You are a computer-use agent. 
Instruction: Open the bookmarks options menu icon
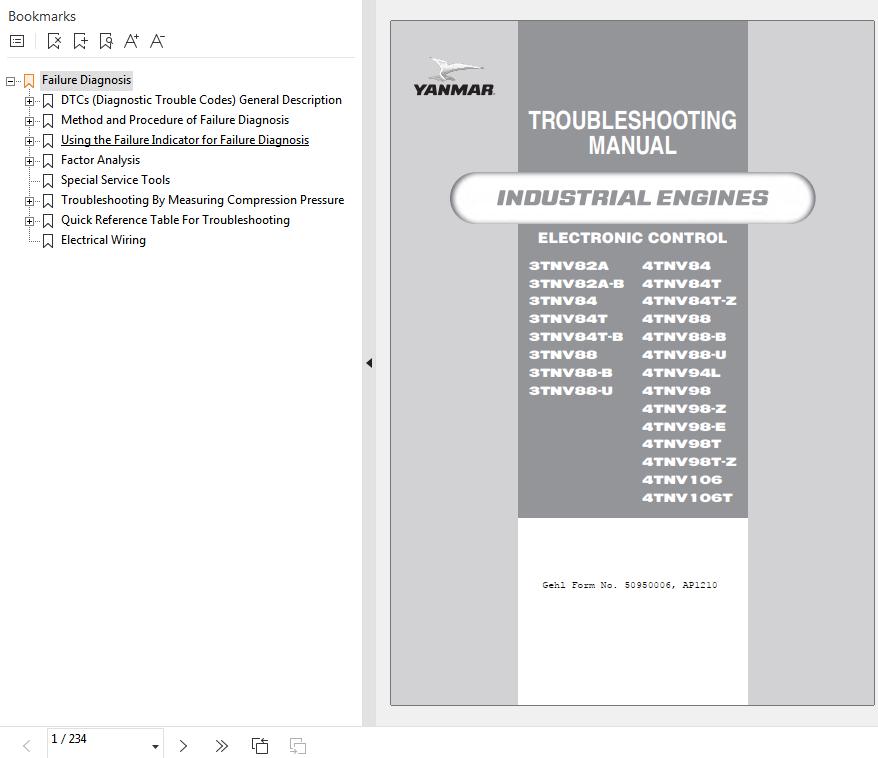click(x=17, y=41)
